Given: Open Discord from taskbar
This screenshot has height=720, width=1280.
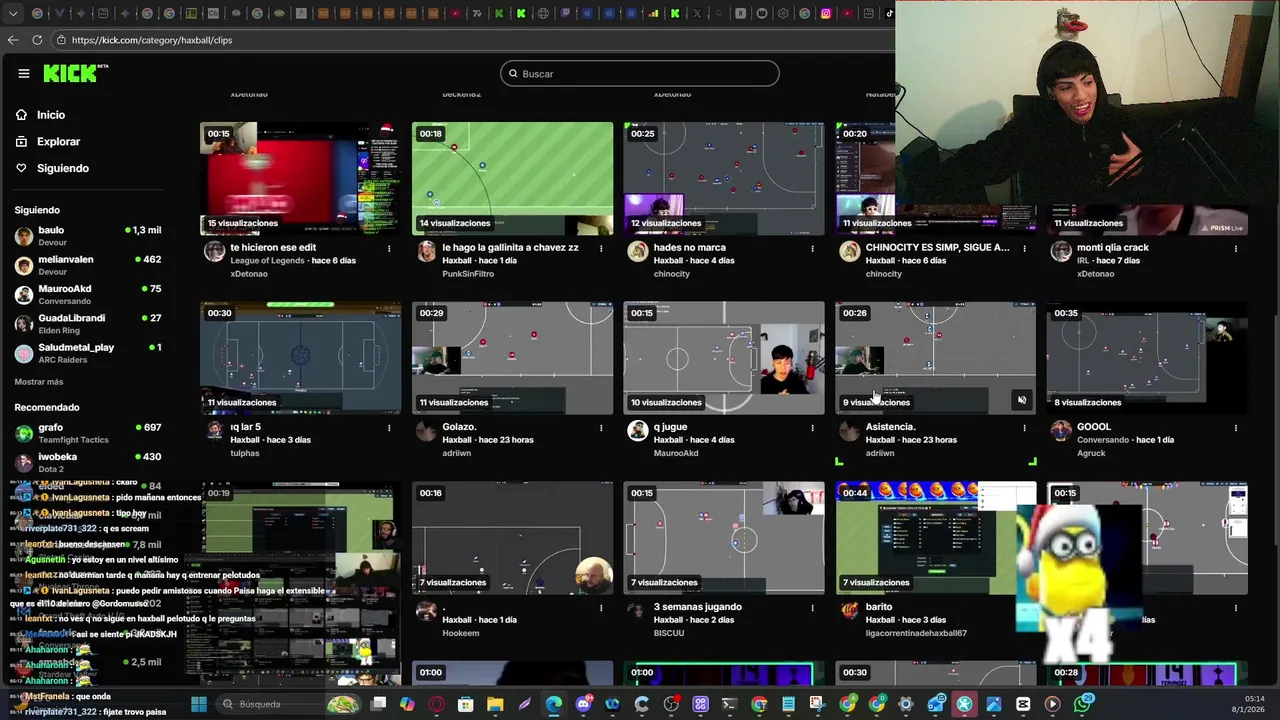Looking at the screenshot, I should [x=583, y=704].
